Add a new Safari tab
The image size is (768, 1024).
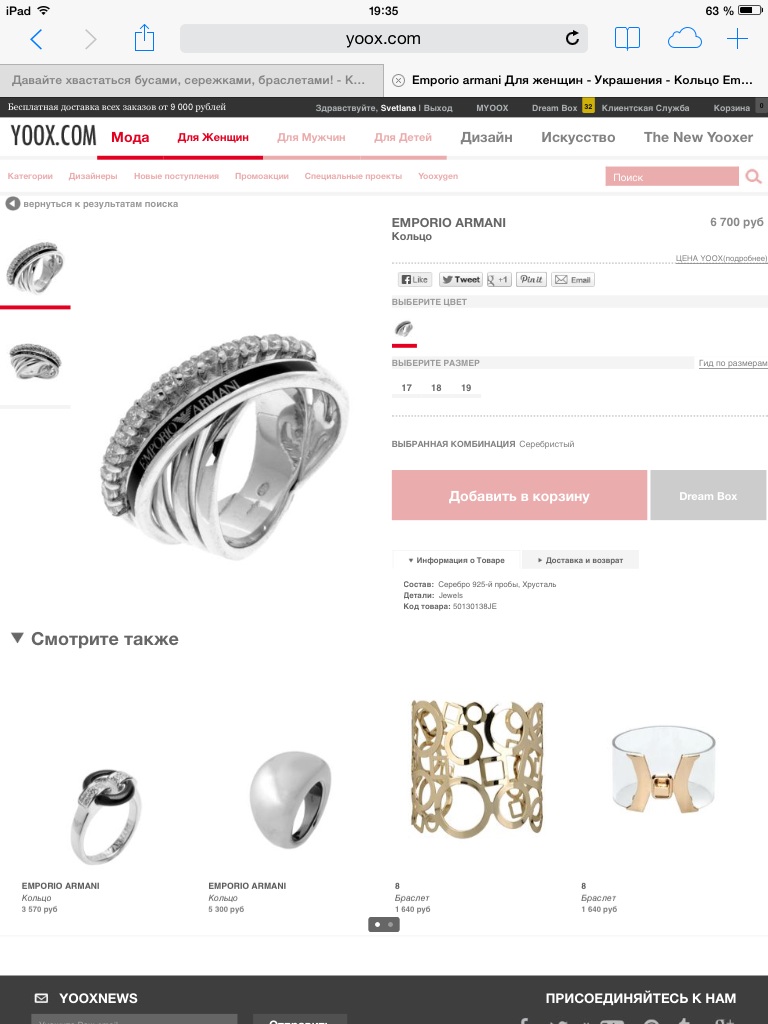(x=737, y=39)
